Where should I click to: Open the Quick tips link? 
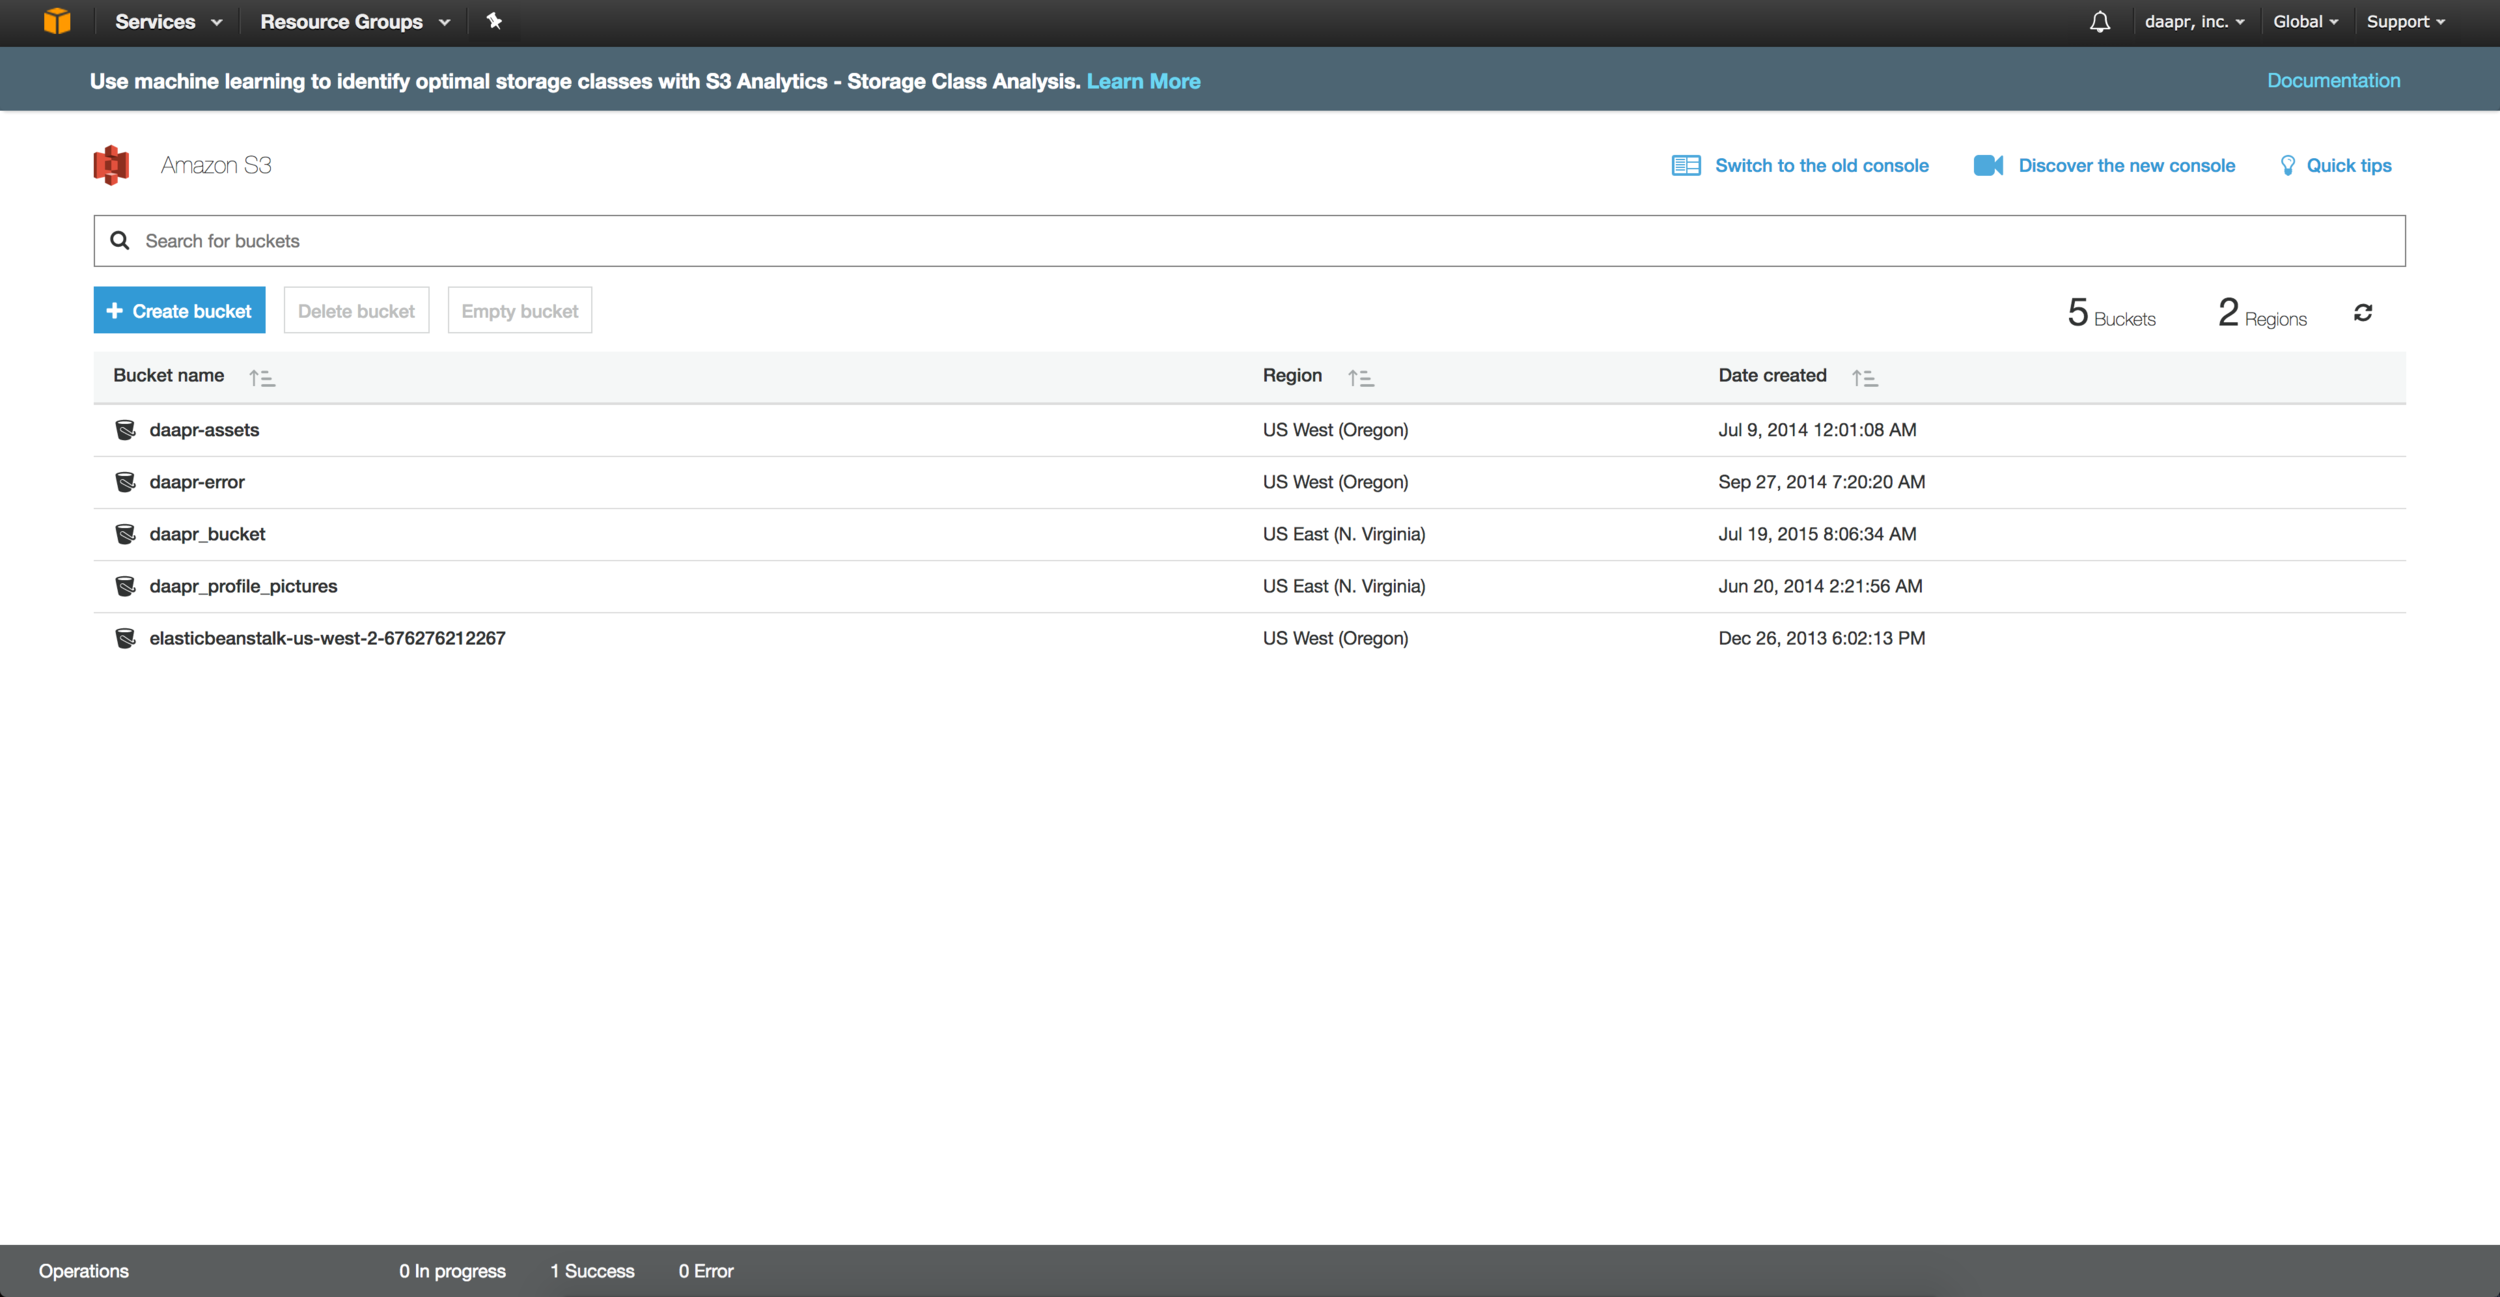pyautogui.click(x=2349, y=165)
